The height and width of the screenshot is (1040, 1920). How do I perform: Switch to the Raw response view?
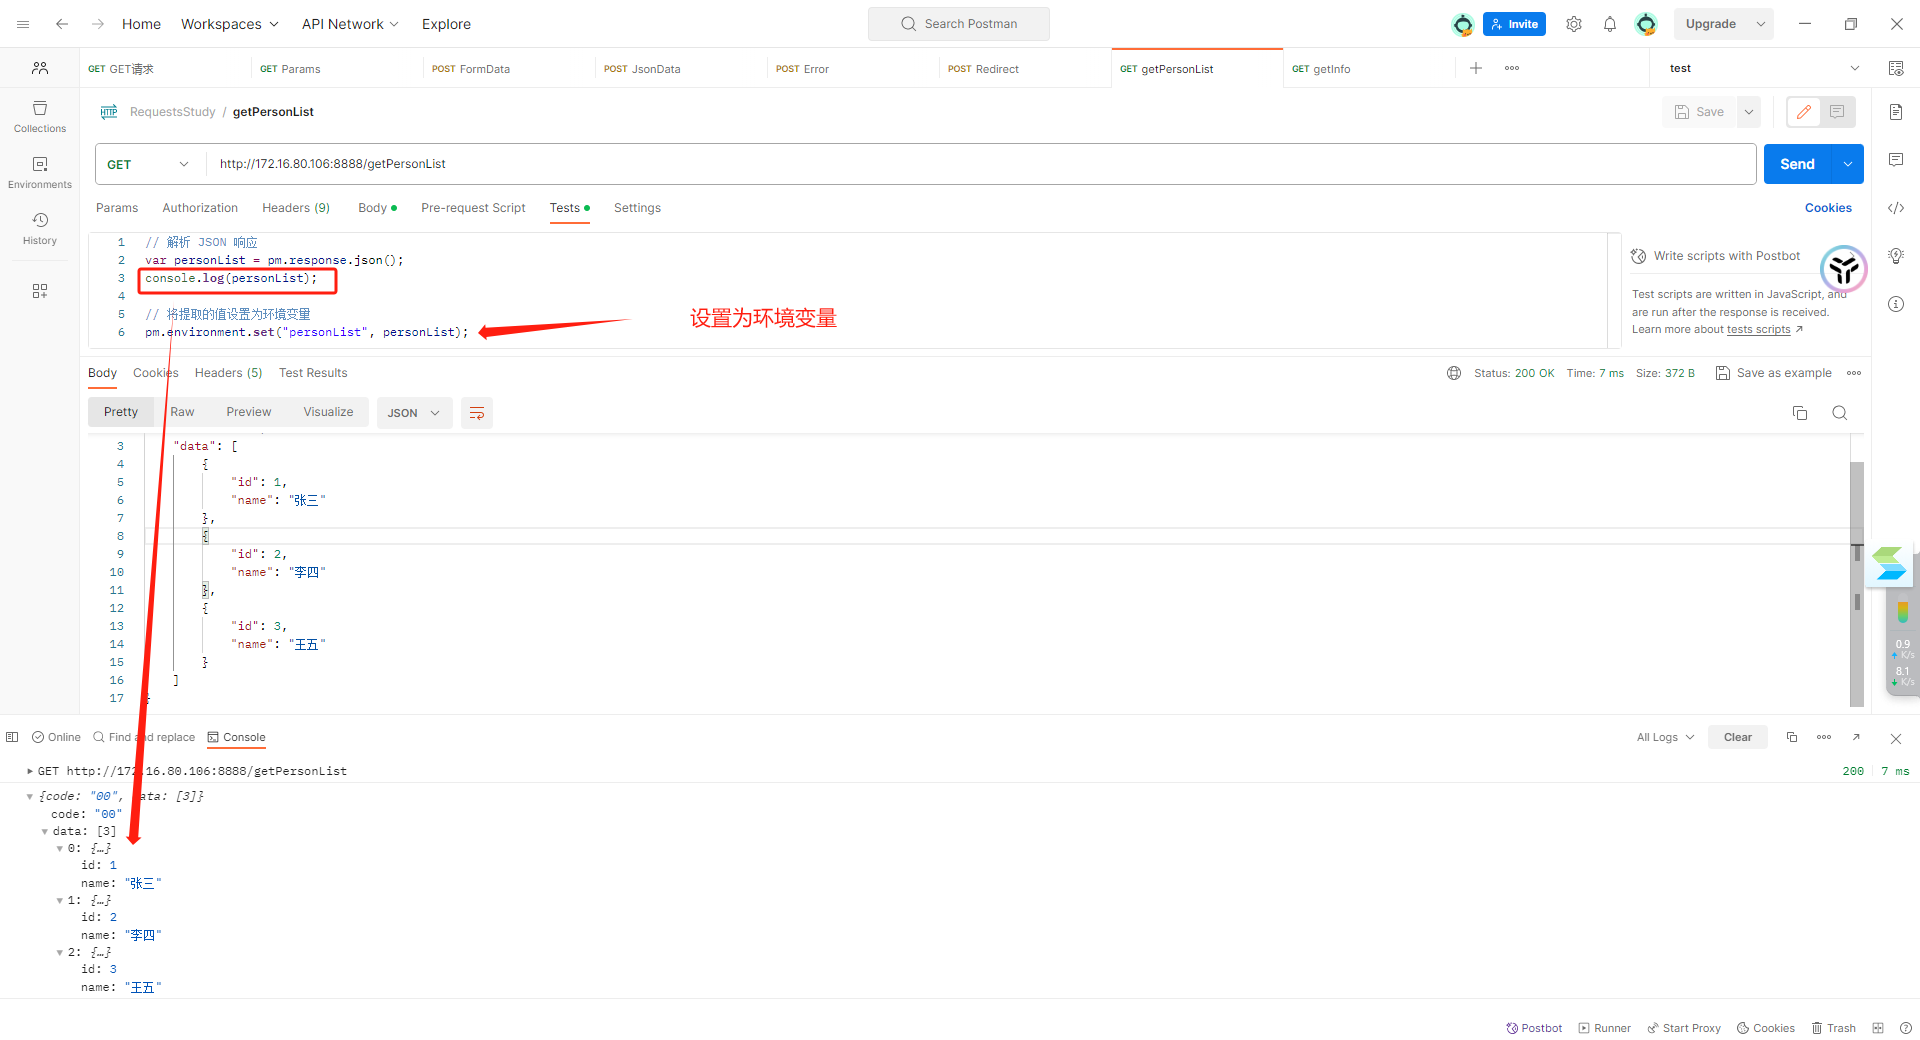(182, 412)
